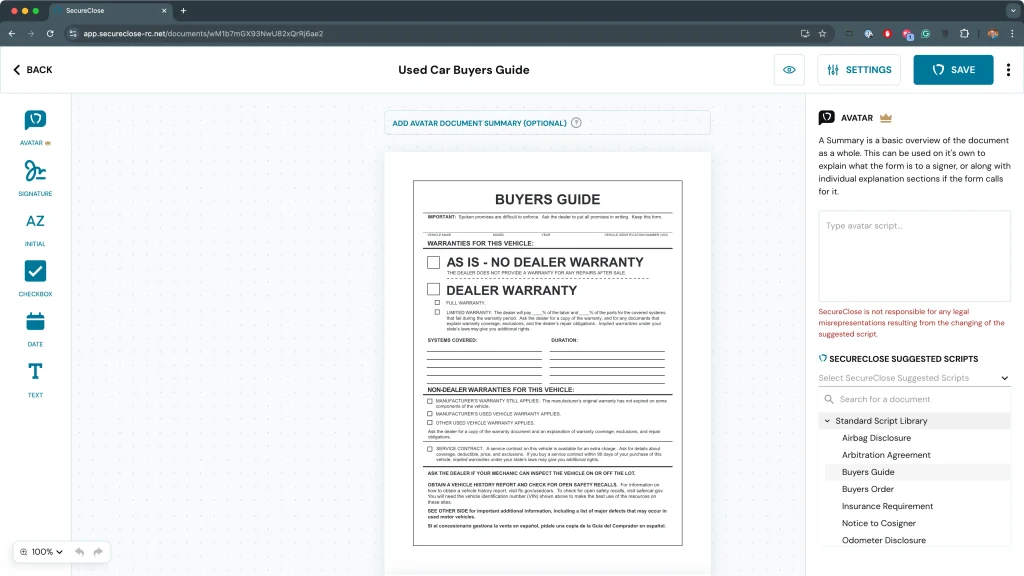Open the three-dot more options menu
1024x576 pixels.
(x=1008, y=70)
